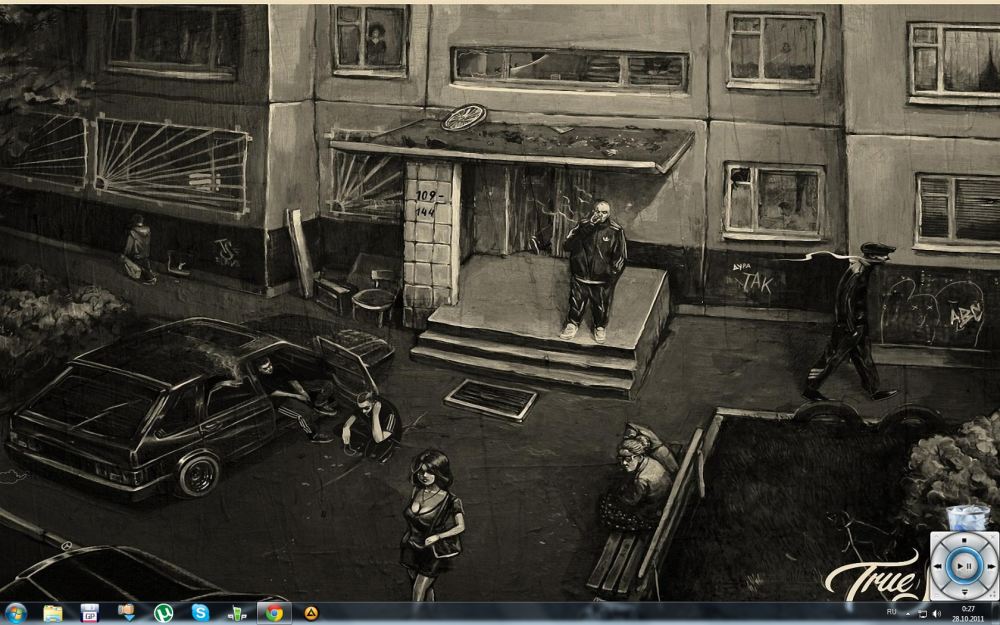Close the player widget
Screen dimensions: 1000x625
tap(990, 538)
